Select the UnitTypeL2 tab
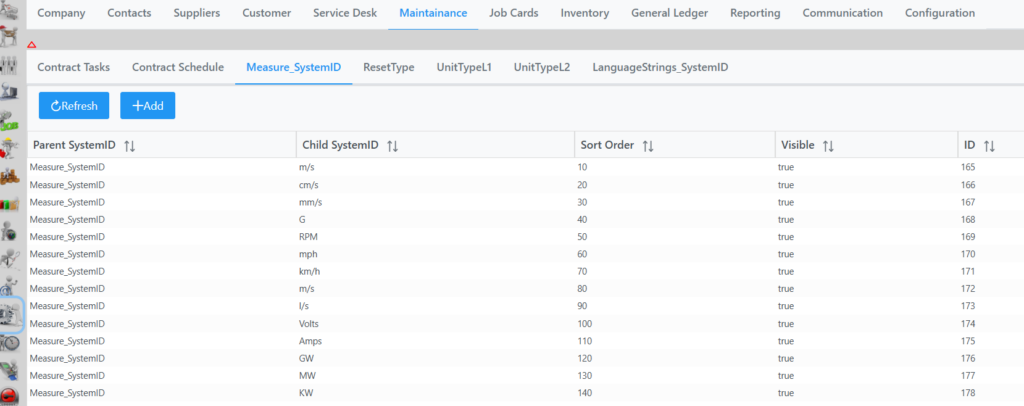This screenshot has height=406, width=1024. coord(541,68)
